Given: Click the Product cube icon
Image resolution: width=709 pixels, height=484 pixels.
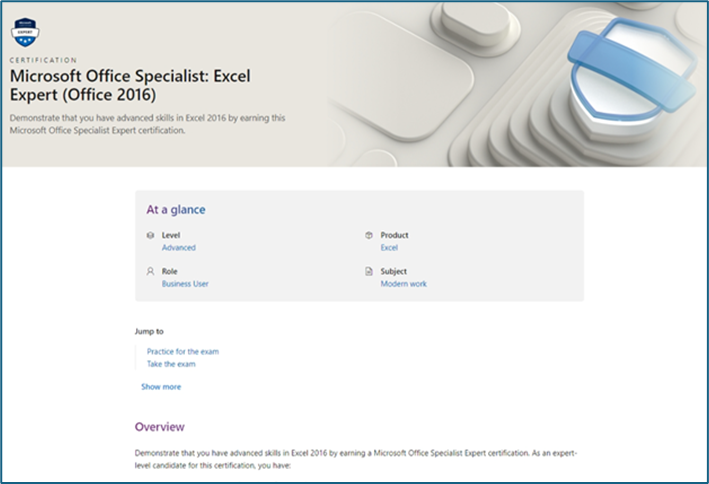Looking at the screenshot, I should tap(369, 235).
